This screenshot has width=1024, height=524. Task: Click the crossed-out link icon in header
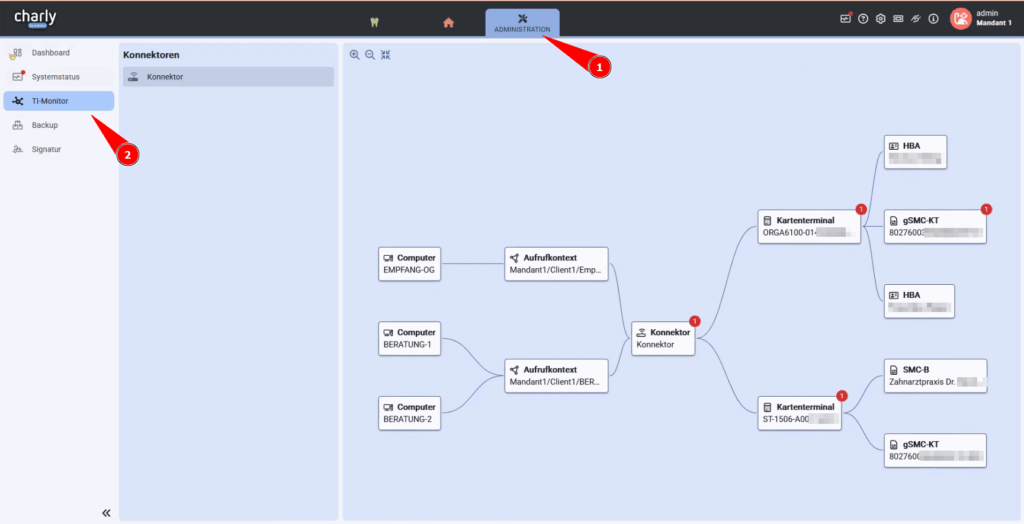pyautogui.click(x=915, y=19)
